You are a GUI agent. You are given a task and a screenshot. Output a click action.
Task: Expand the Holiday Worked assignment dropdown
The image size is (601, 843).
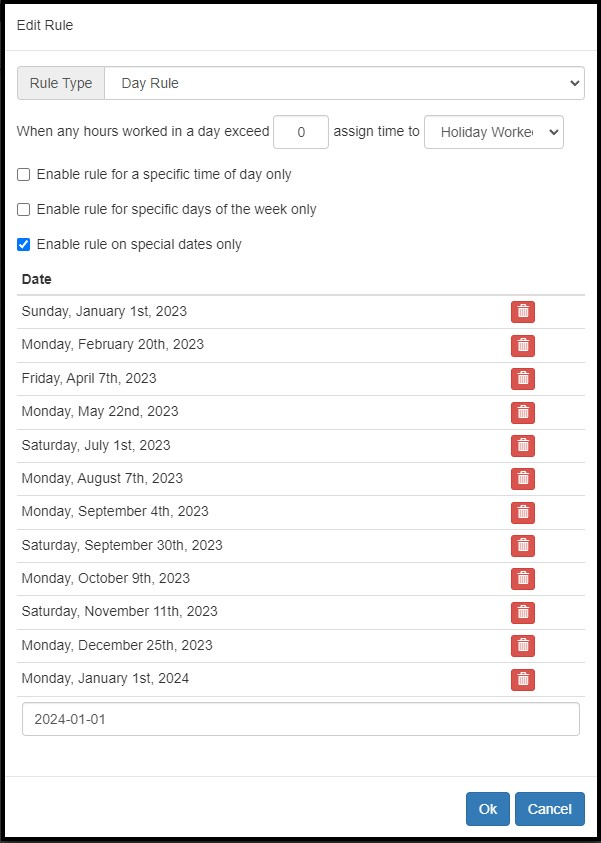coord(493,132)
